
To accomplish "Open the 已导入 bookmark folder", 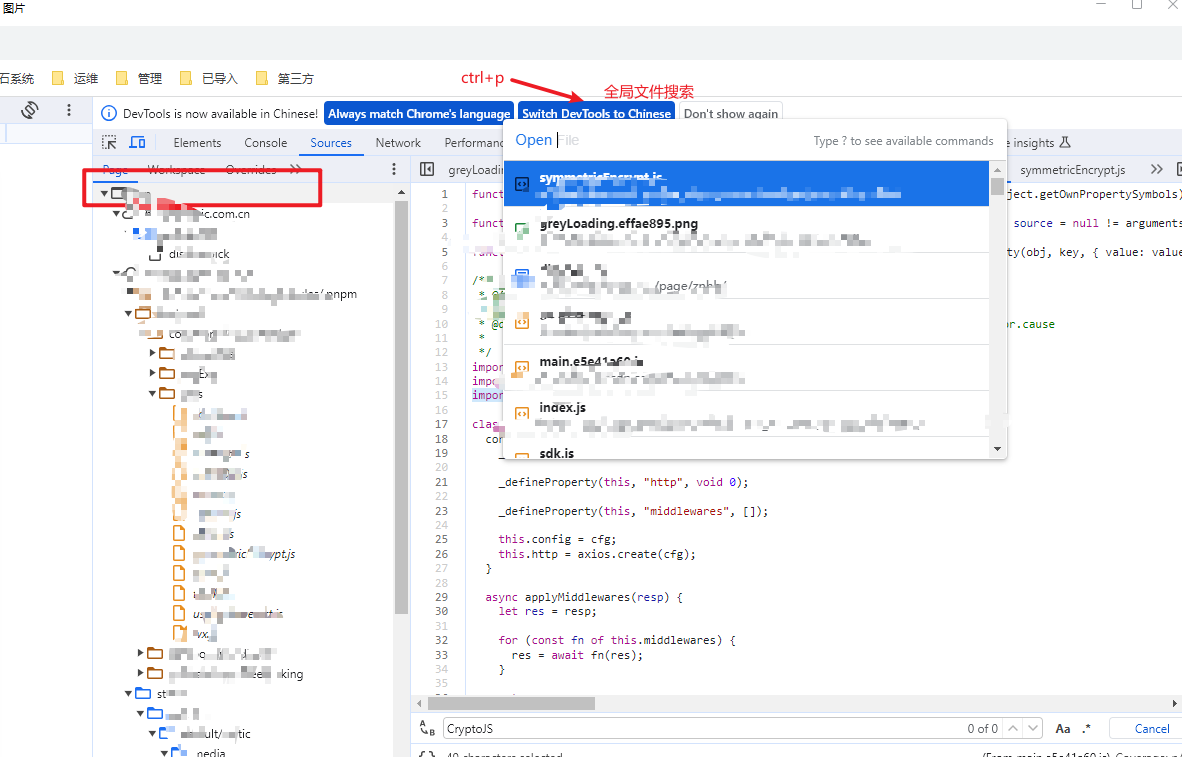I will 209,78.
